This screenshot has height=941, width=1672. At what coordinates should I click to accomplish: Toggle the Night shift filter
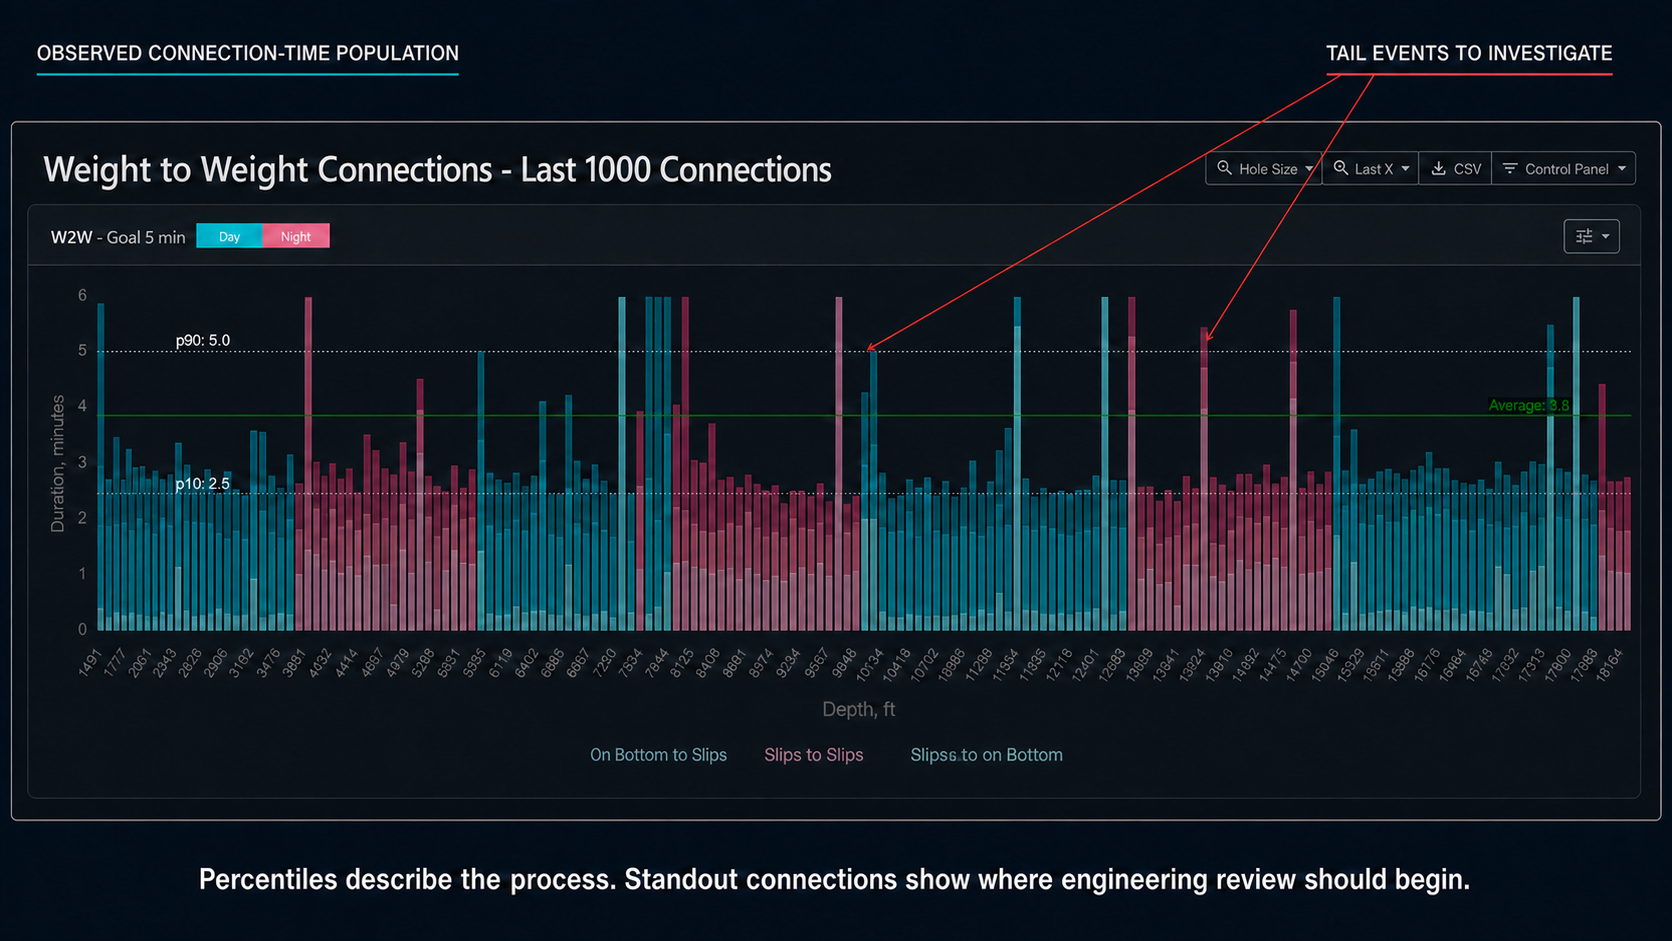point(296,237)
